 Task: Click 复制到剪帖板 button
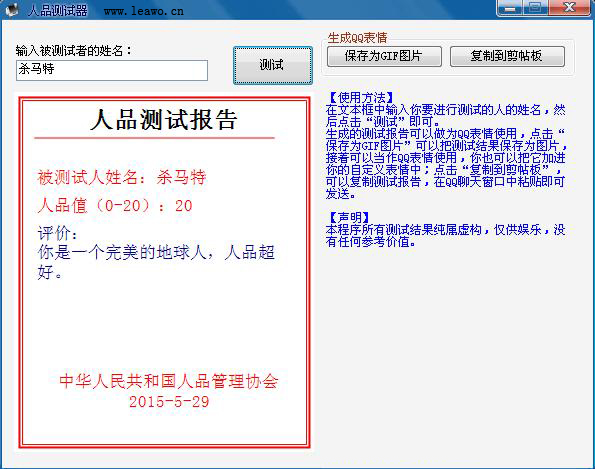[x=507, y=57]
